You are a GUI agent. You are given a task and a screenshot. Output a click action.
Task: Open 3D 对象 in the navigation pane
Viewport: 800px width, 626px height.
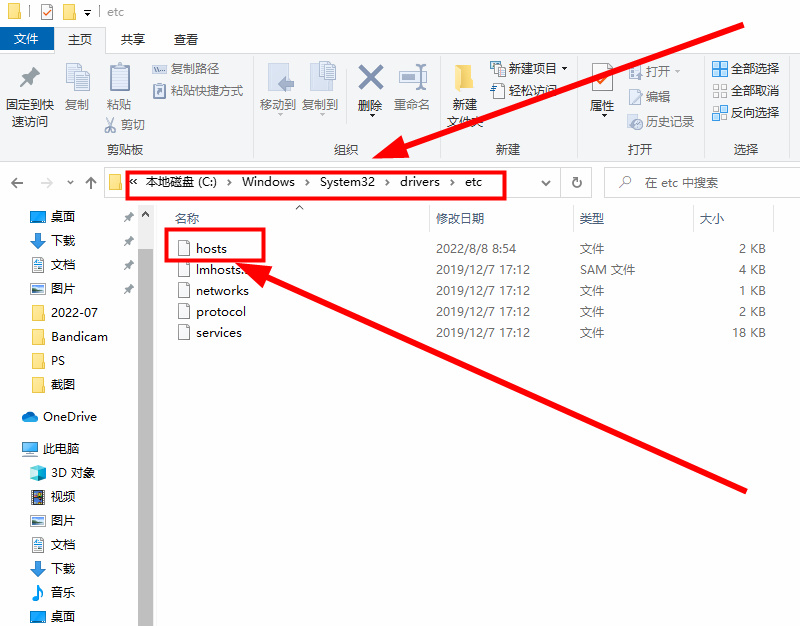pos(72,472)
